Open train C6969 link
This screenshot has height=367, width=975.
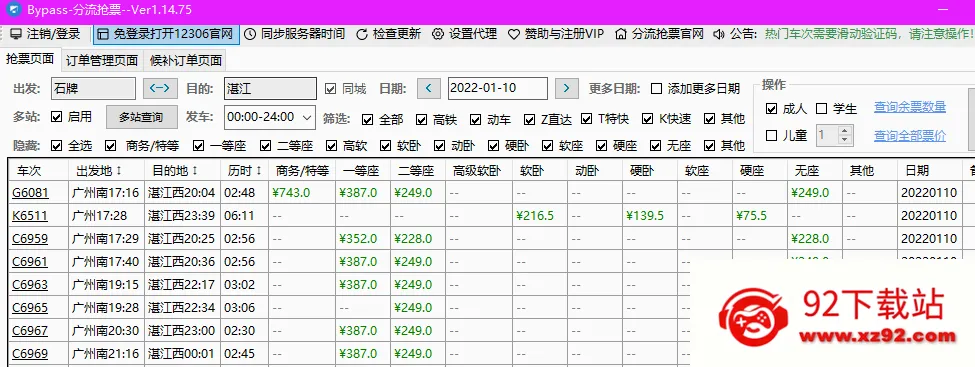[x=30, y=354]
